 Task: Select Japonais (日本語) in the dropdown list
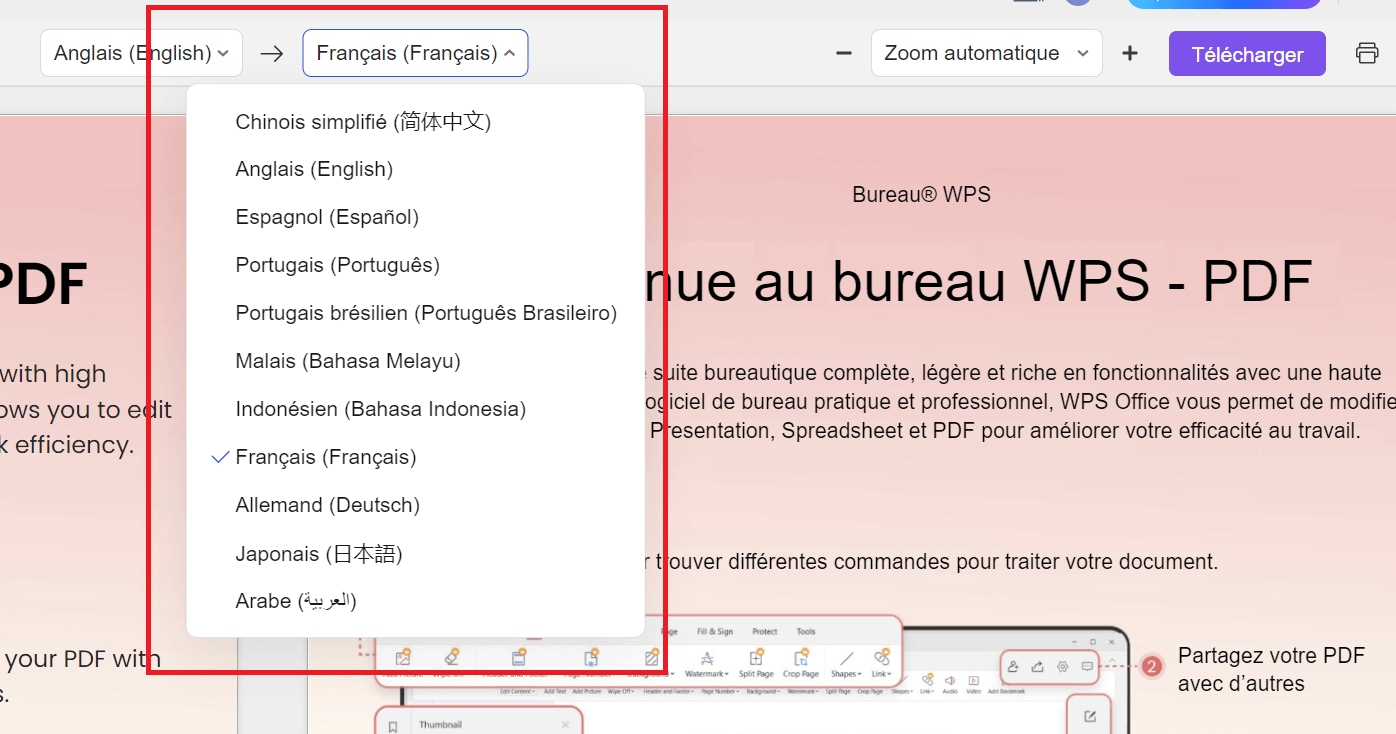point(415,554)
